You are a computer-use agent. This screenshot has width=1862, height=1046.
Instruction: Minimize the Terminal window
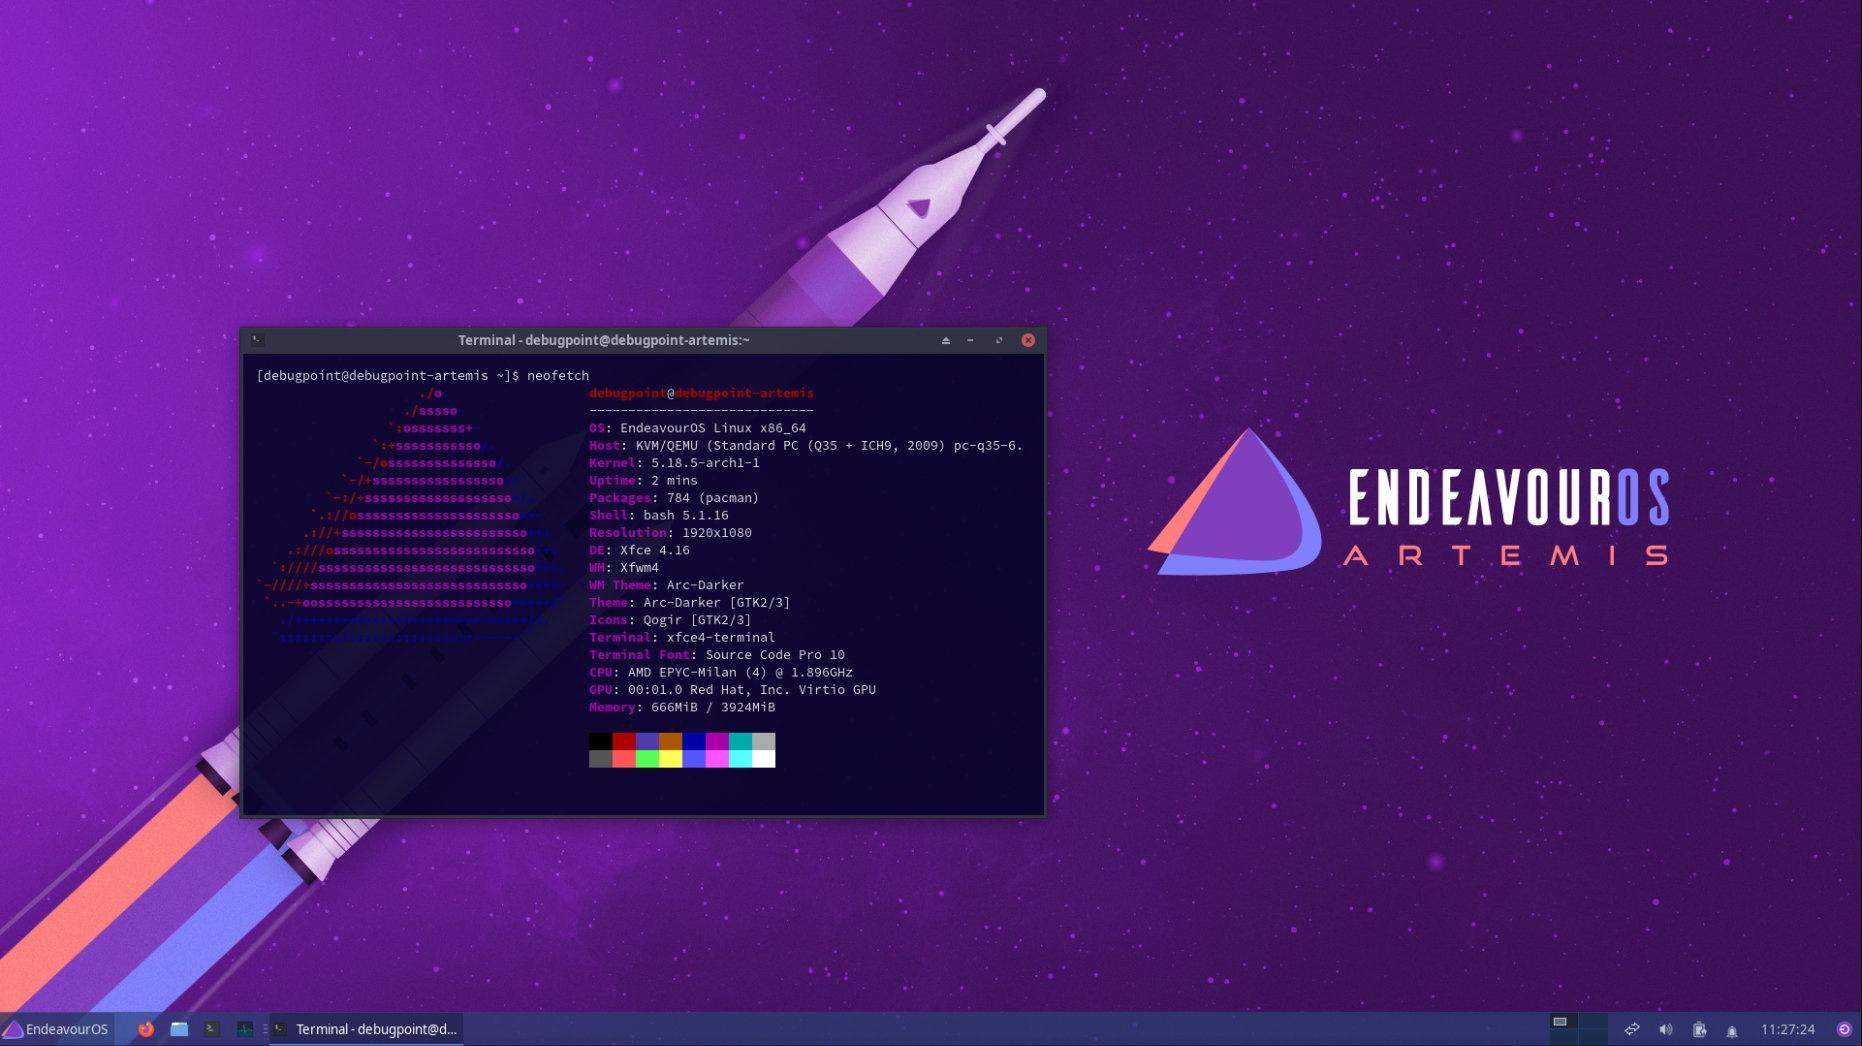[971, 340]
